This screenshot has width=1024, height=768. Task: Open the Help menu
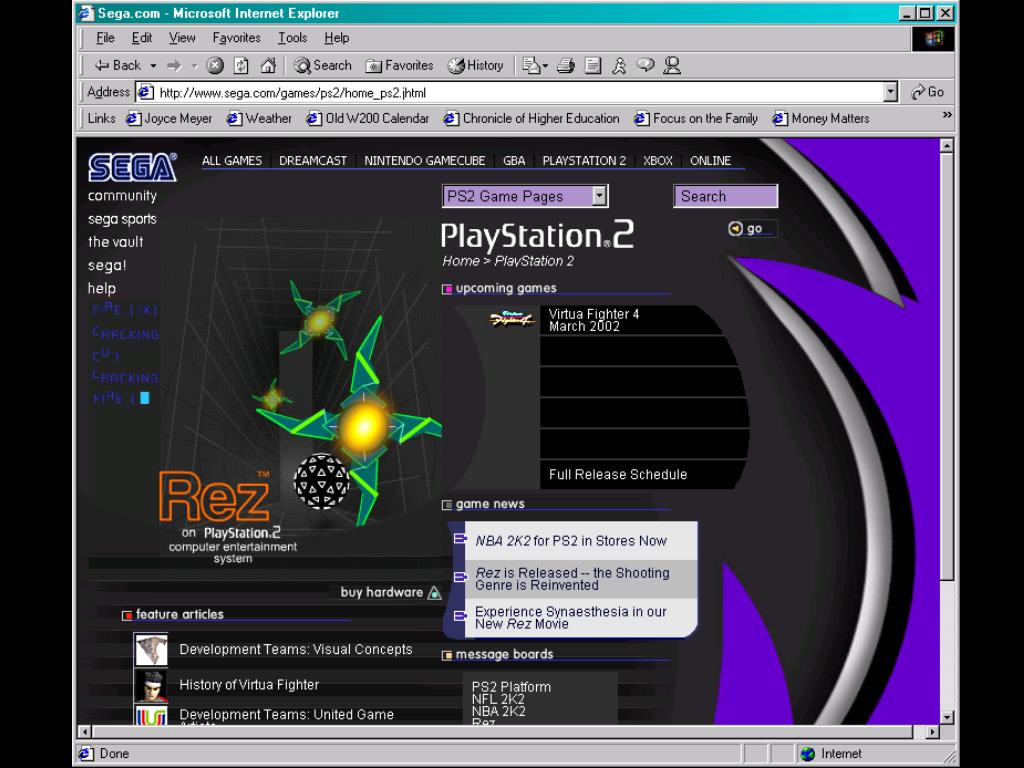pyautogui.click(x=336, y=38)
